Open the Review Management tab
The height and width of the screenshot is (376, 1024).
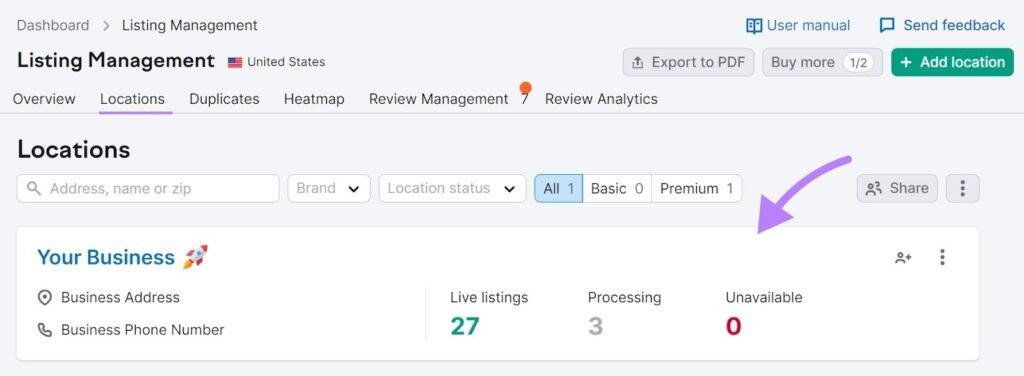(438, 99)
